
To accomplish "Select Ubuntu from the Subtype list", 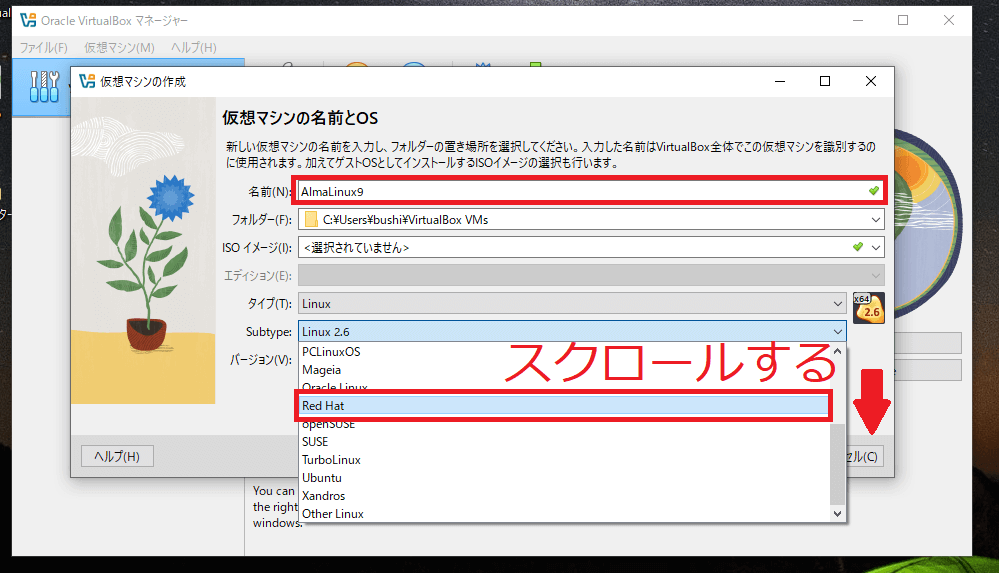I will click(x=564, y=478).
